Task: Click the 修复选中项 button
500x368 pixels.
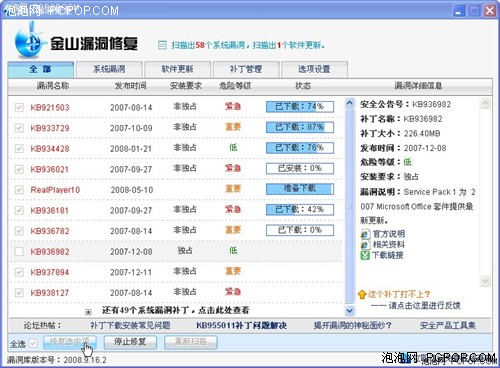Action: tap(70, 342)
